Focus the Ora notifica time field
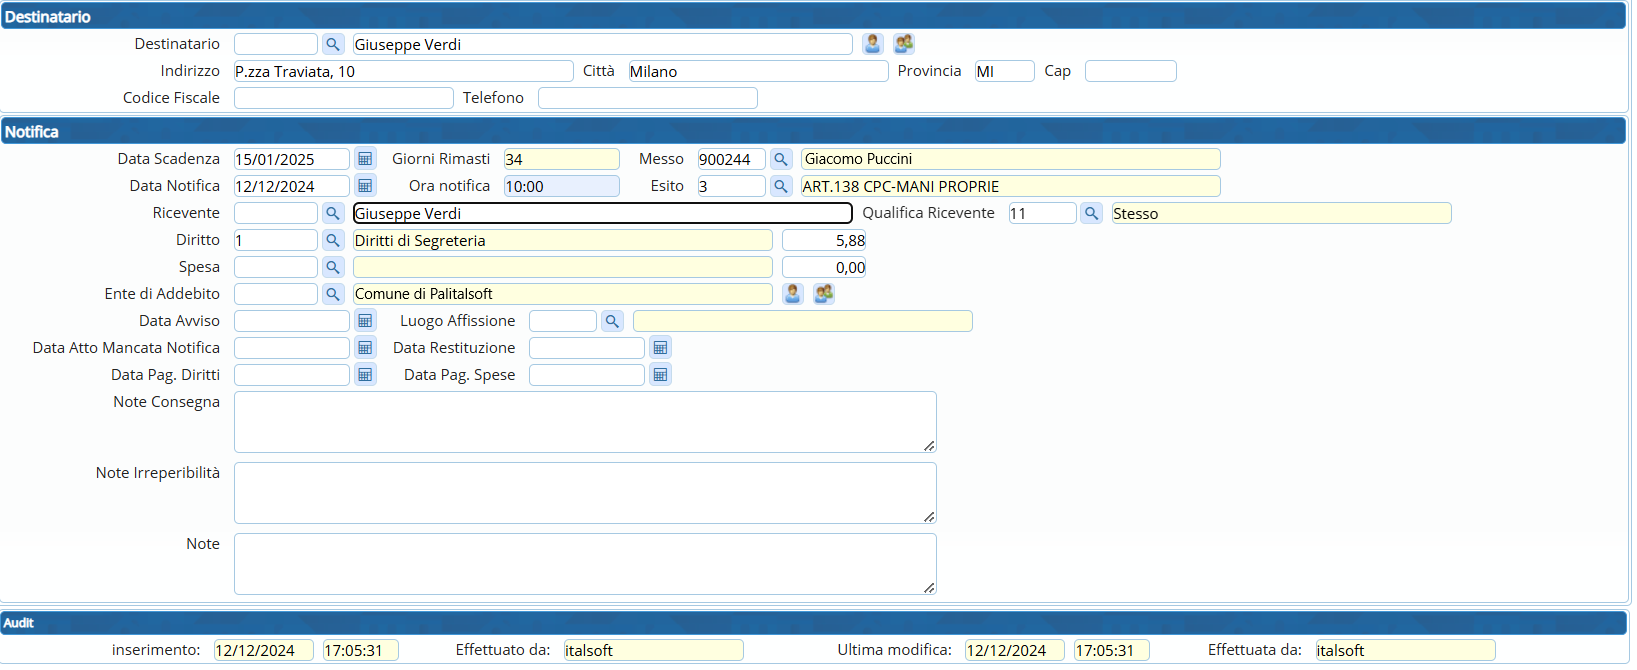This screenshot has height=670, width=1637. 561,186
